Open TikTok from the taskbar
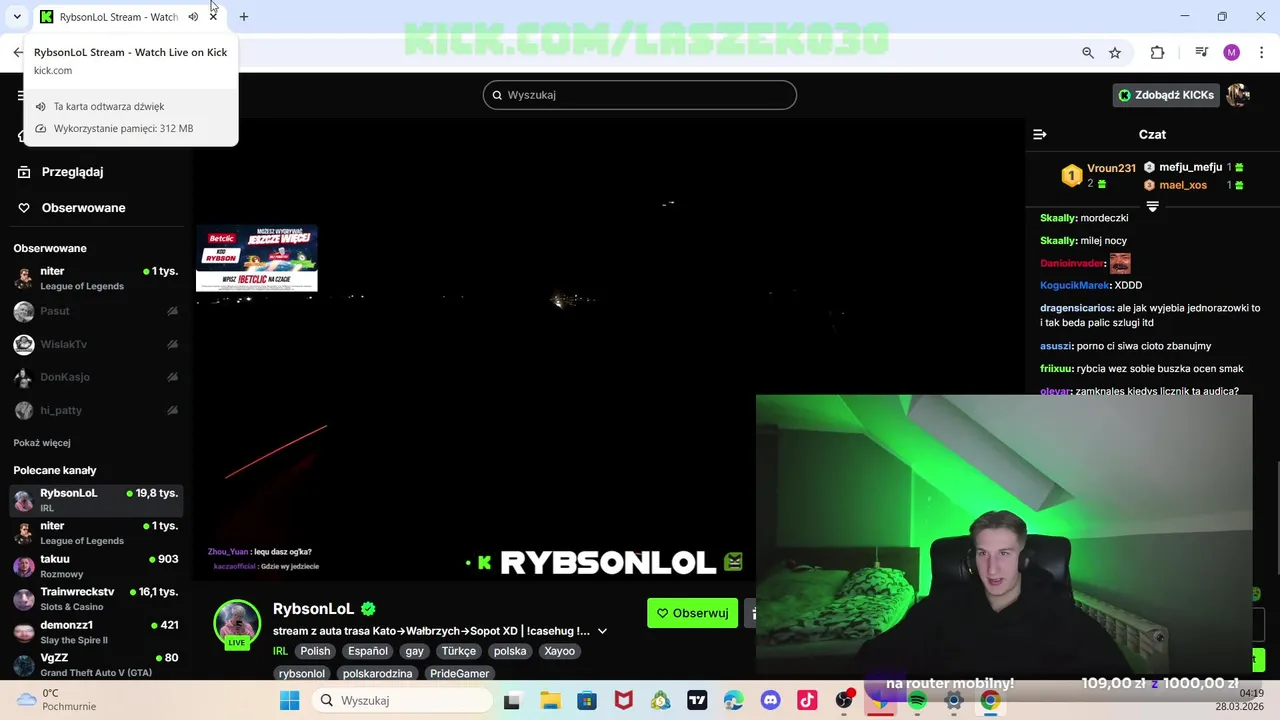Screen dimensions: 1280x720 (x=807, y=700)
